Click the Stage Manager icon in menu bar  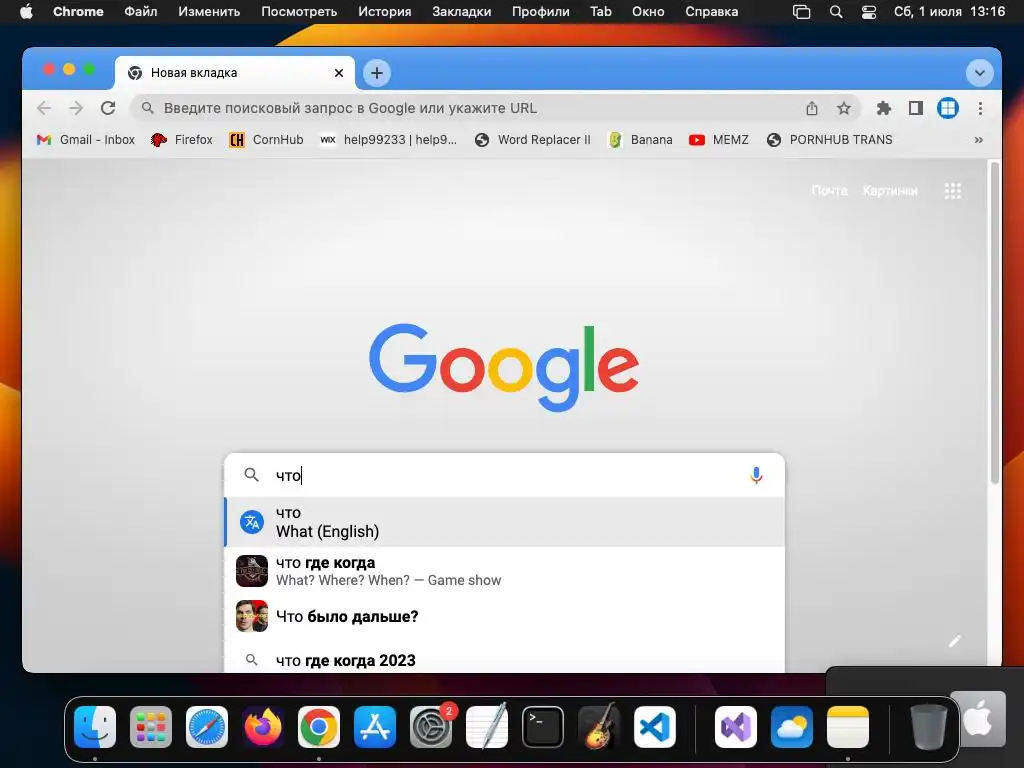pos(801,12)
